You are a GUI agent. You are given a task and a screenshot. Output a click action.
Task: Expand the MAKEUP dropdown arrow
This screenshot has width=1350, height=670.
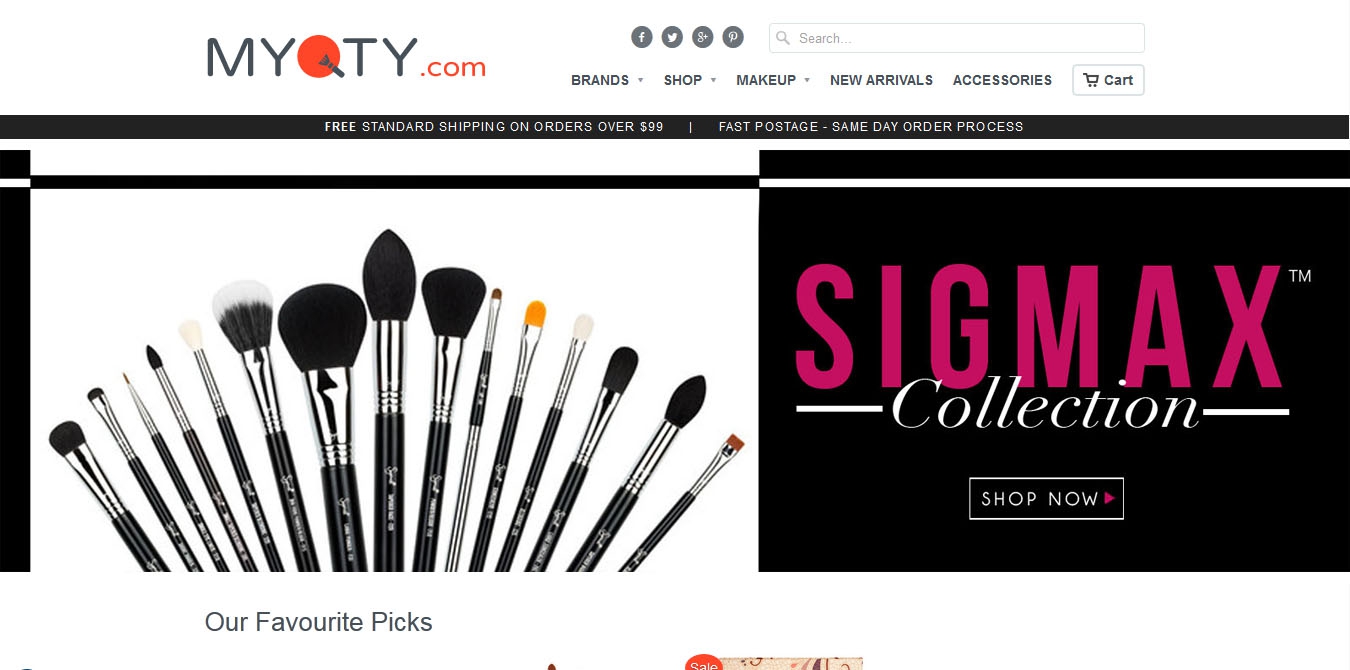click(807, 80)
